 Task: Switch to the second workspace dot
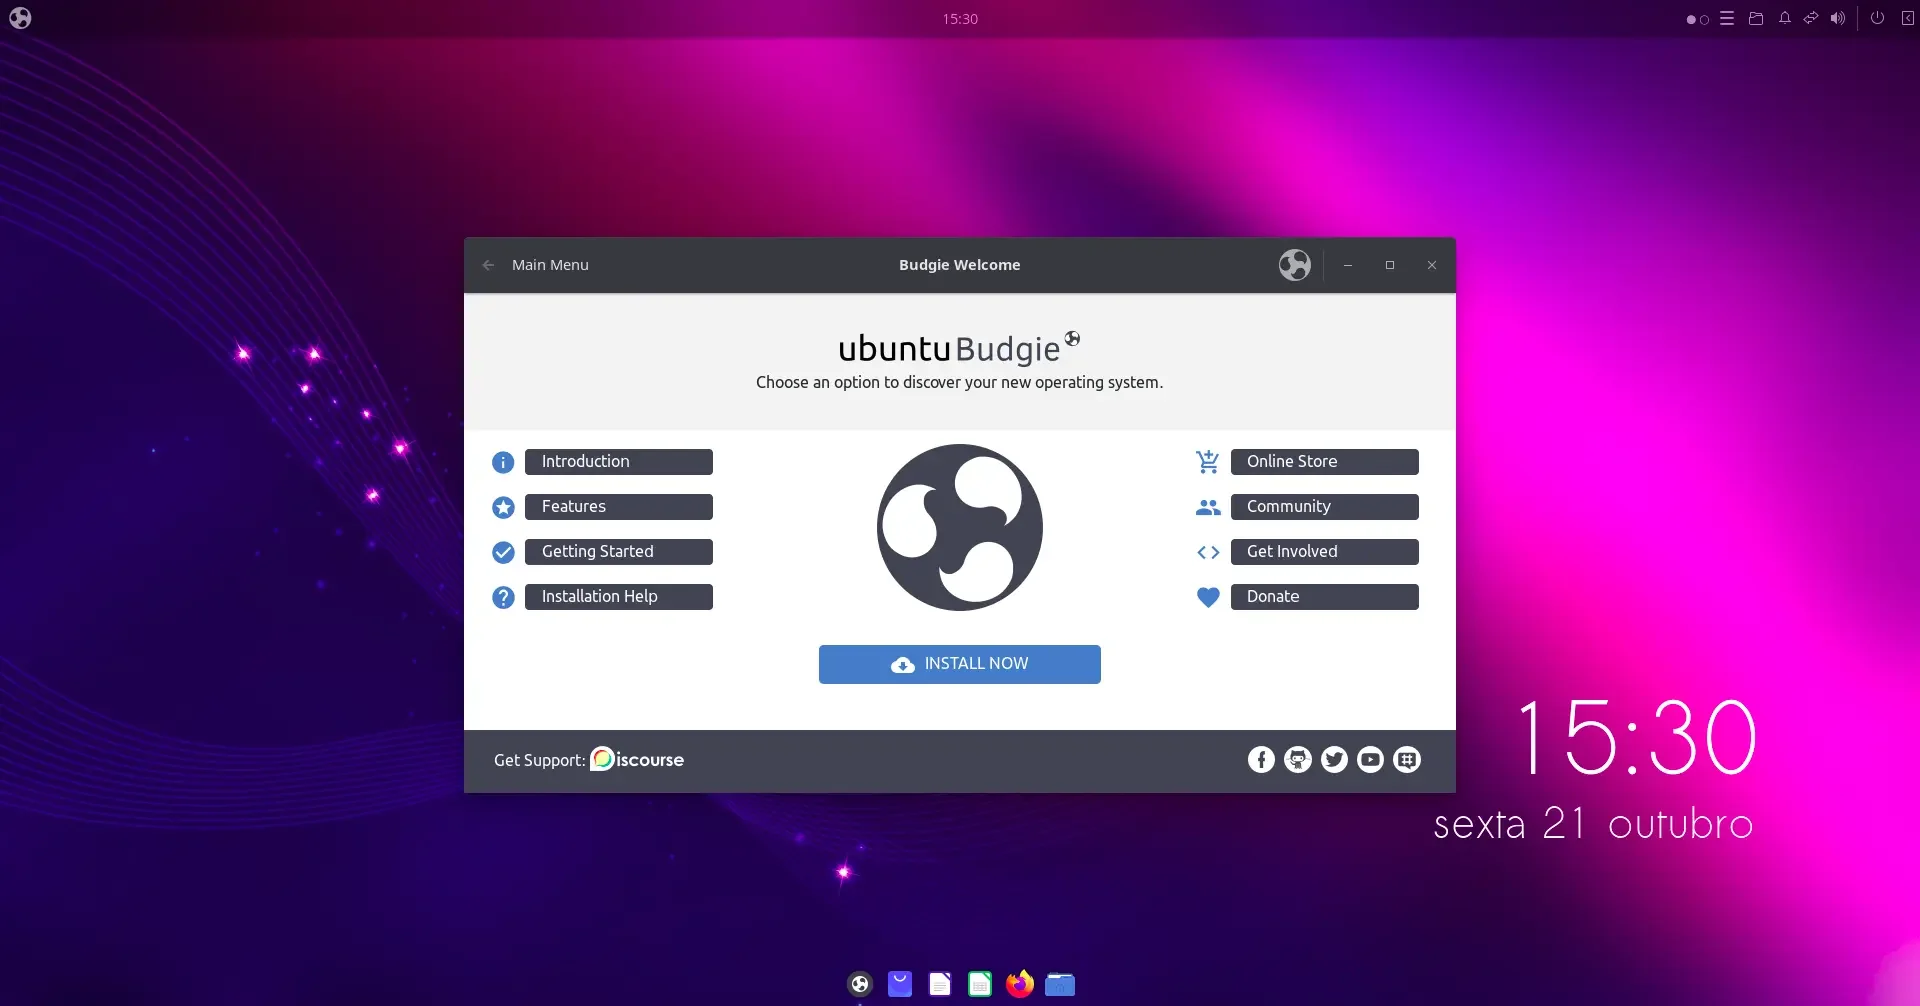coord(1704,20)
